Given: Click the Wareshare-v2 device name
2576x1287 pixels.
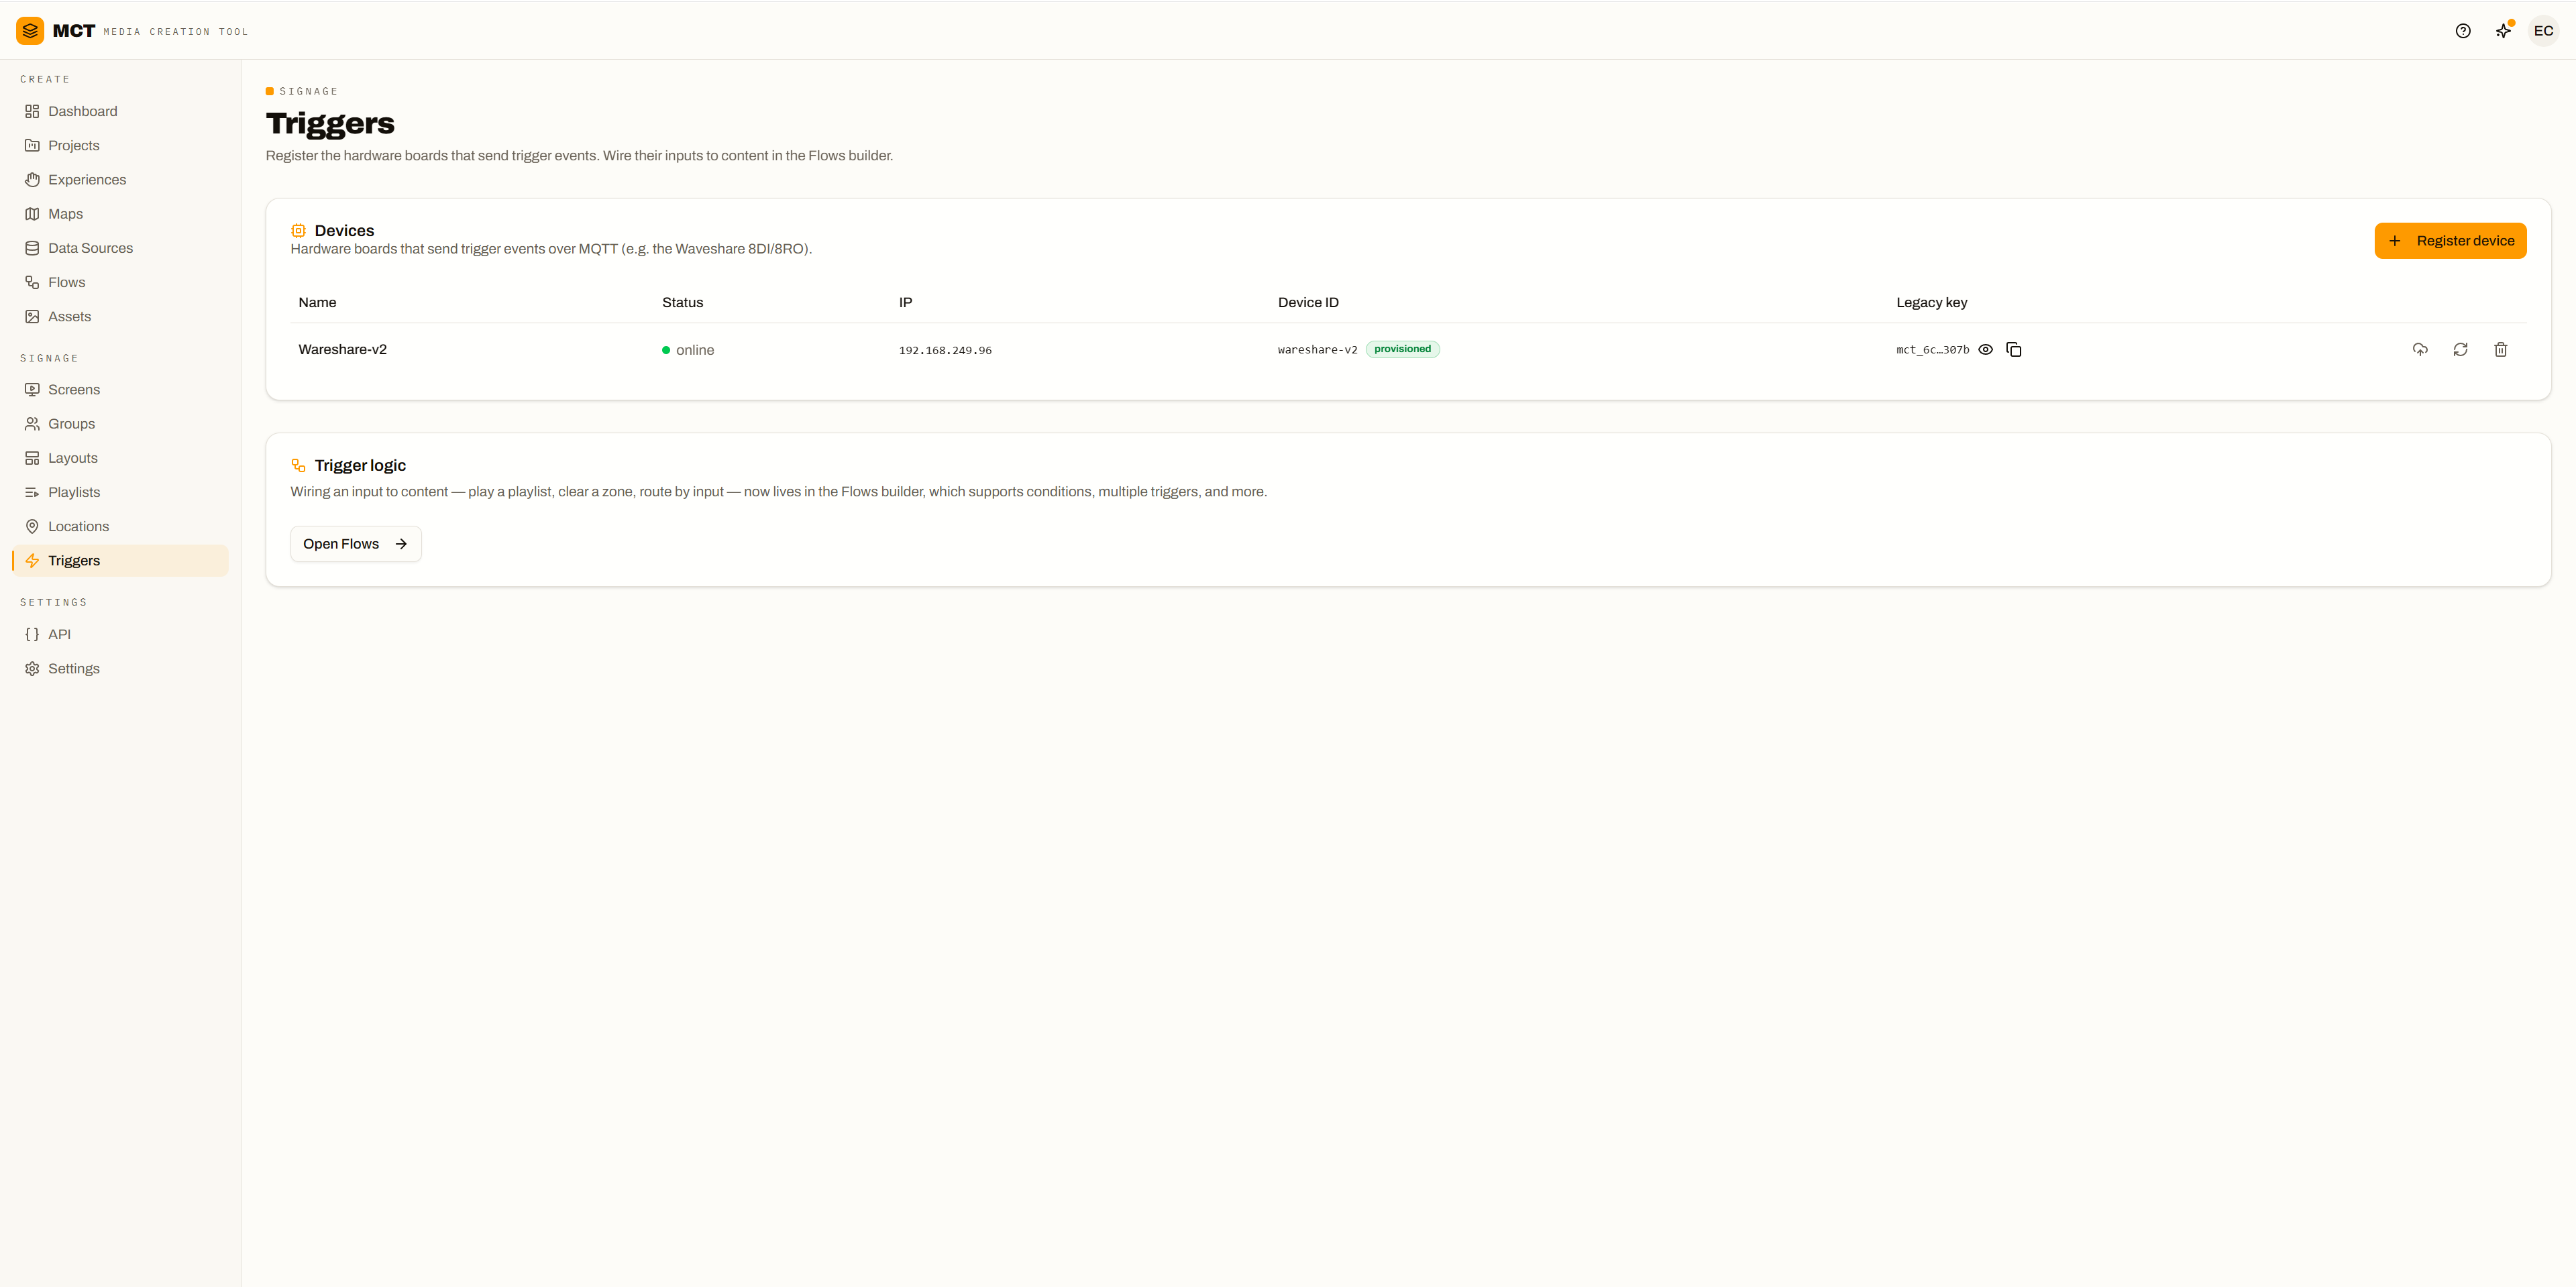Looking at the screenshot, I should pos(342,349).
